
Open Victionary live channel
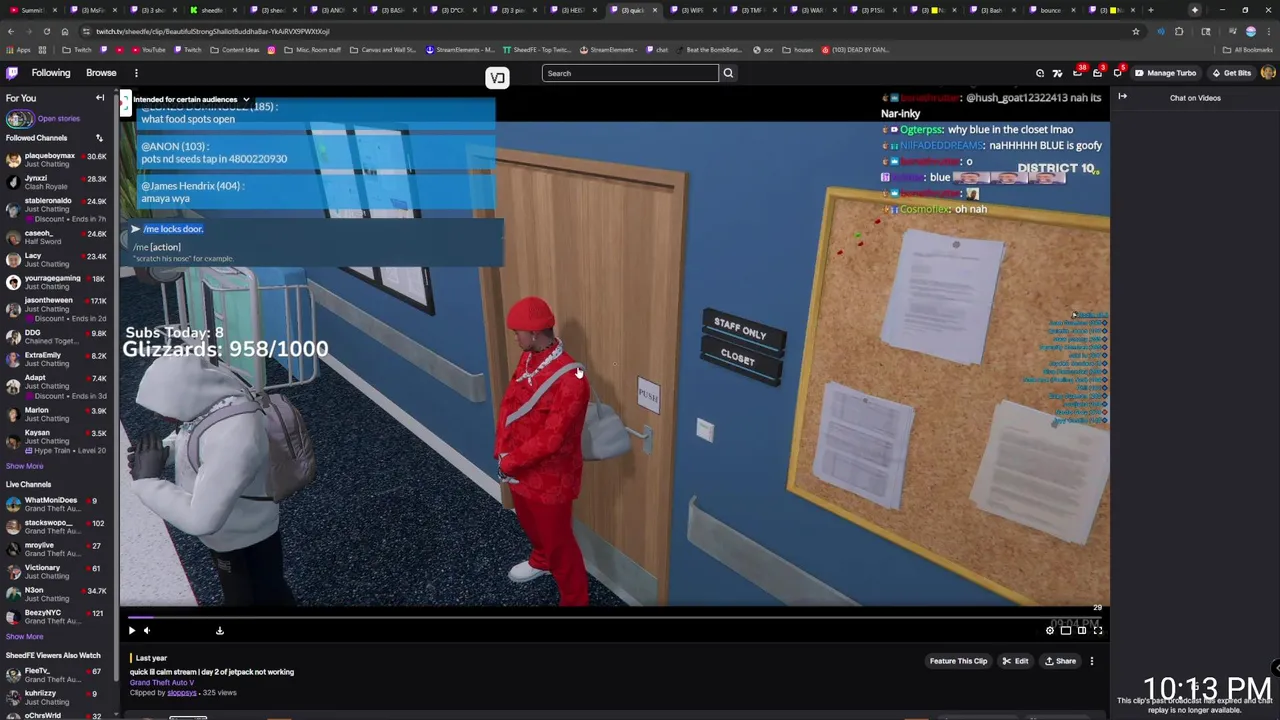pos(57,572)
